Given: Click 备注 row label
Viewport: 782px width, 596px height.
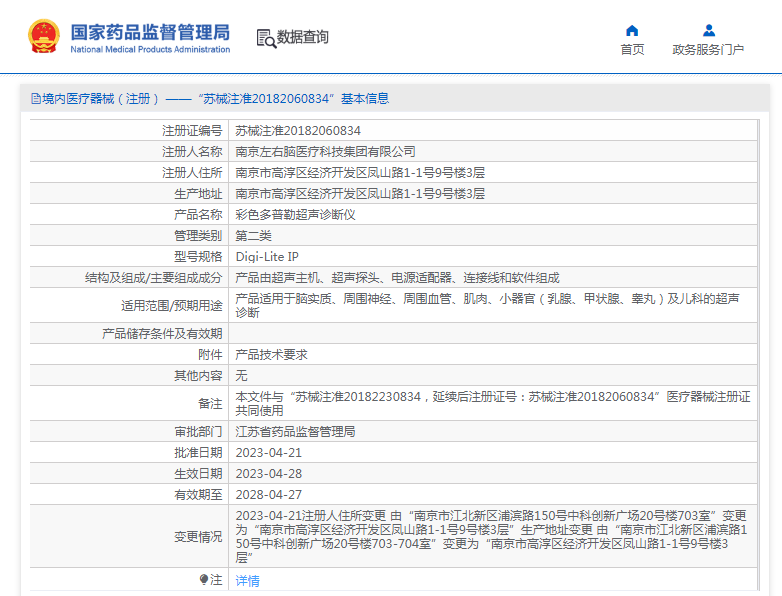Looking at the screenshot, I should click(210, 403).
